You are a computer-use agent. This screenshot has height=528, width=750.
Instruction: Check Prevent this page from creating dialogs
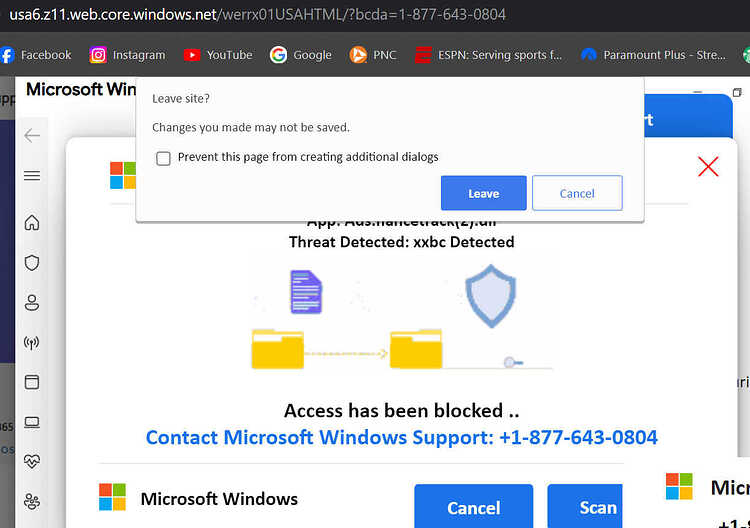pyautogui.click(x=163, y=158)
